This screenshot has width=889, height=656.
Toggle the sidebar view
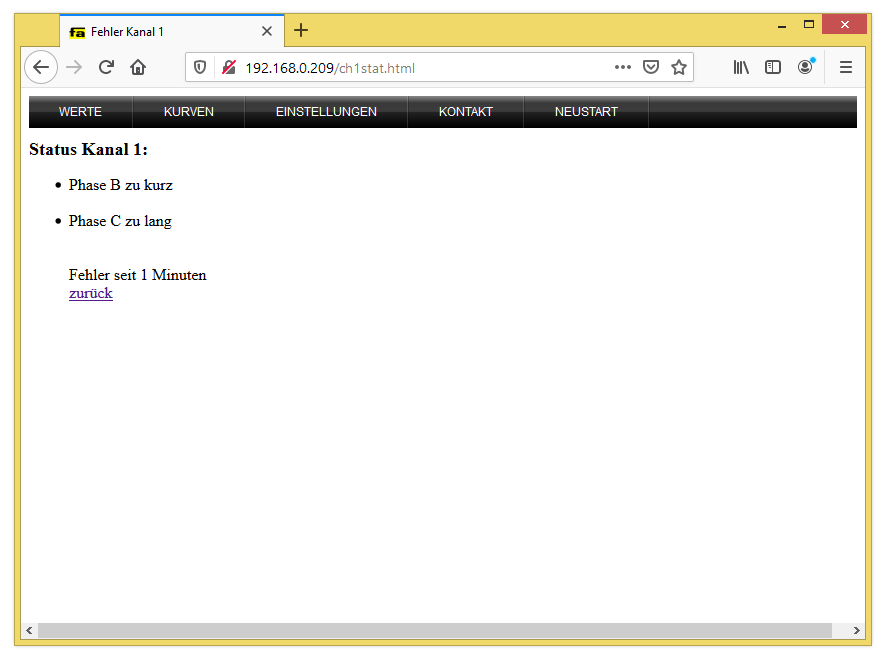pyautogui.click(x=773, y=67)
